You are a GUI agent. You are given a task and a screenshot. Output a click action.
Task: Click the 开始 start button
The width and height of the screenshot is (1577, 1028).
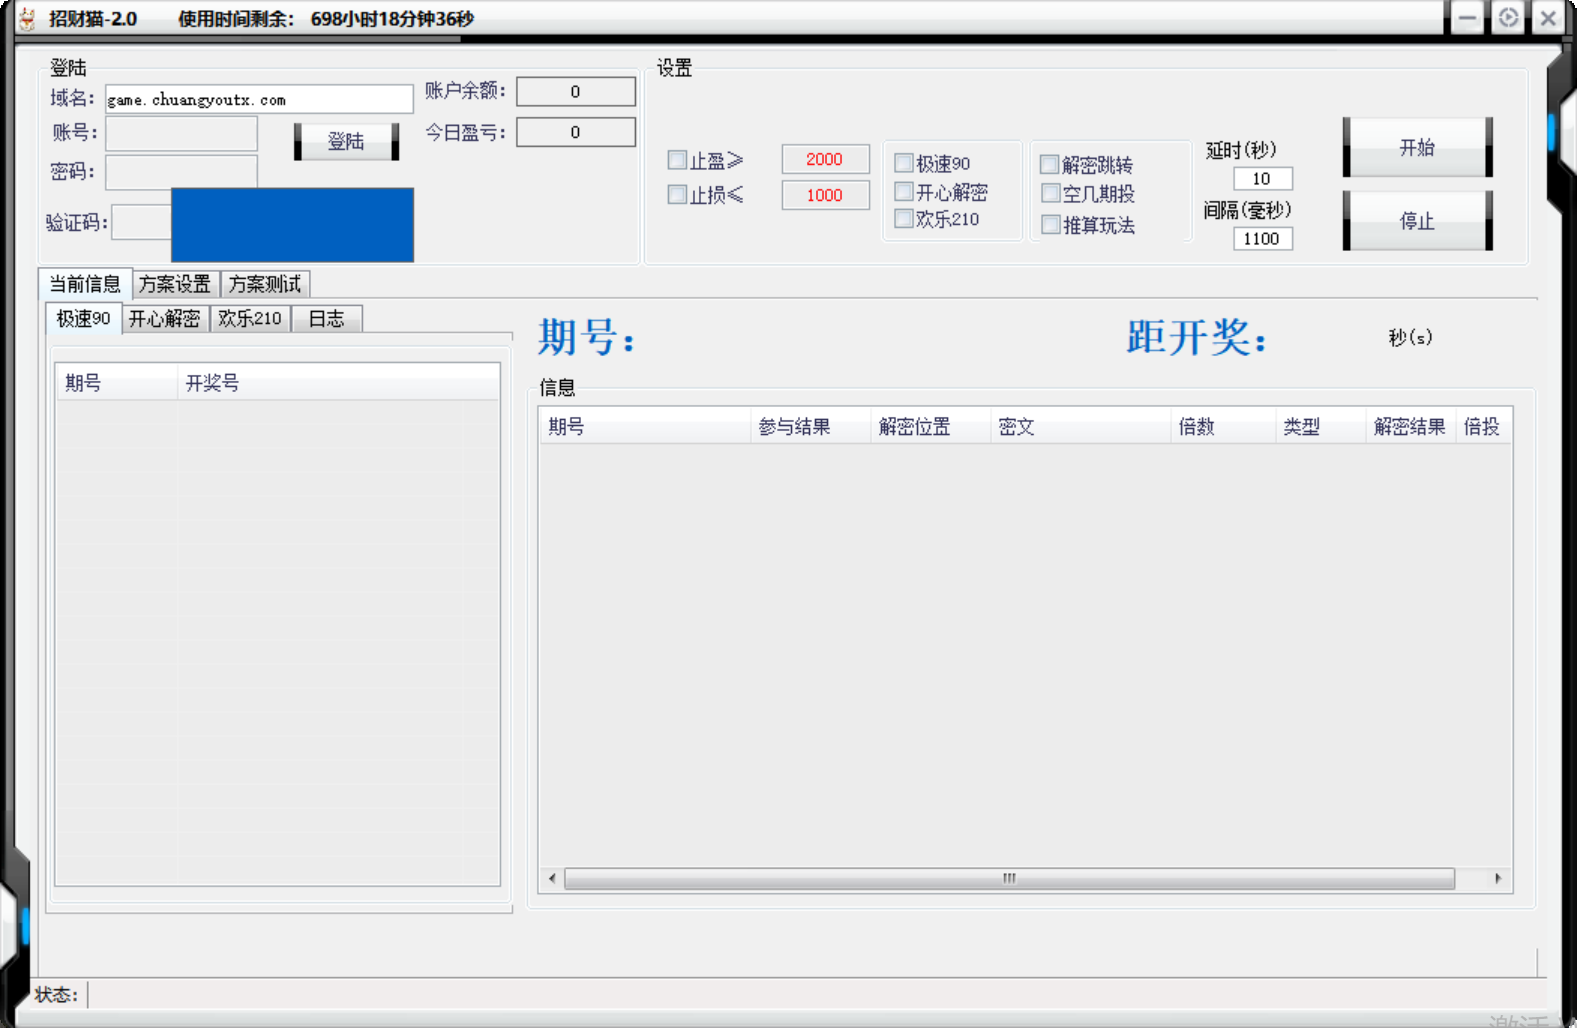coord(1417,148)
